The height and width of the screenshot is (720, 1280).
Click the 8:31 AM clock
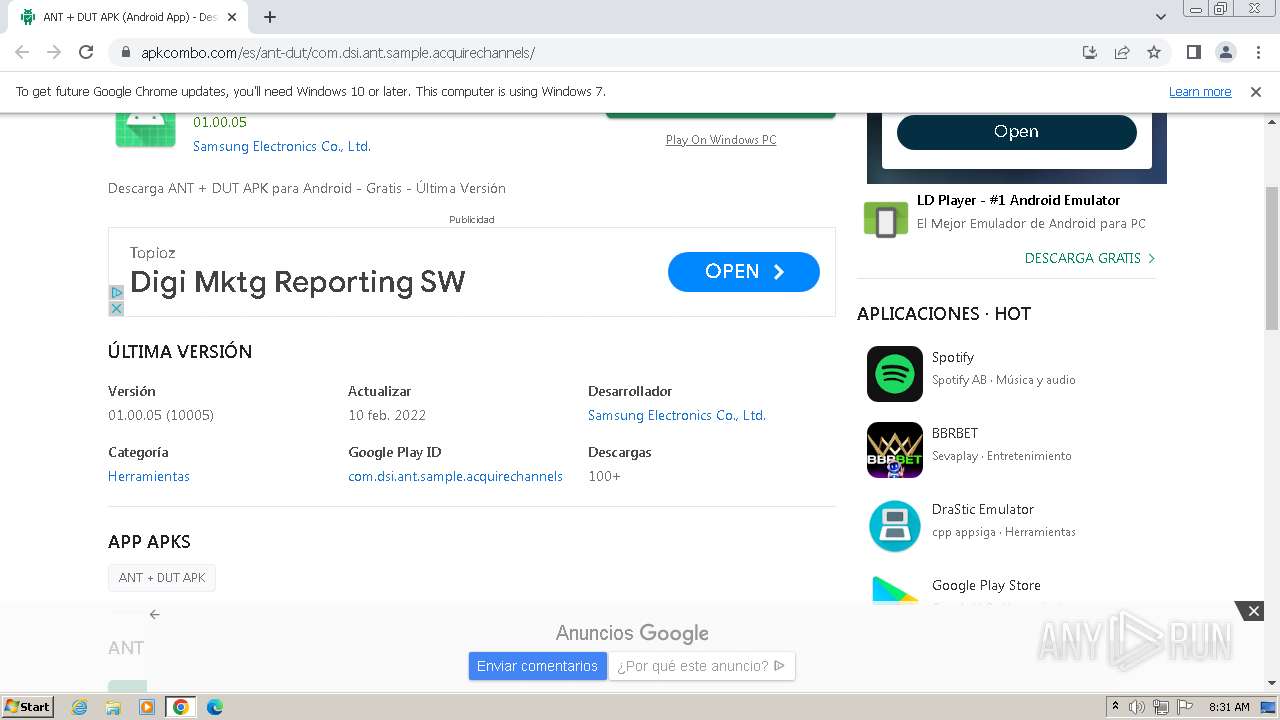[1229, 707]
